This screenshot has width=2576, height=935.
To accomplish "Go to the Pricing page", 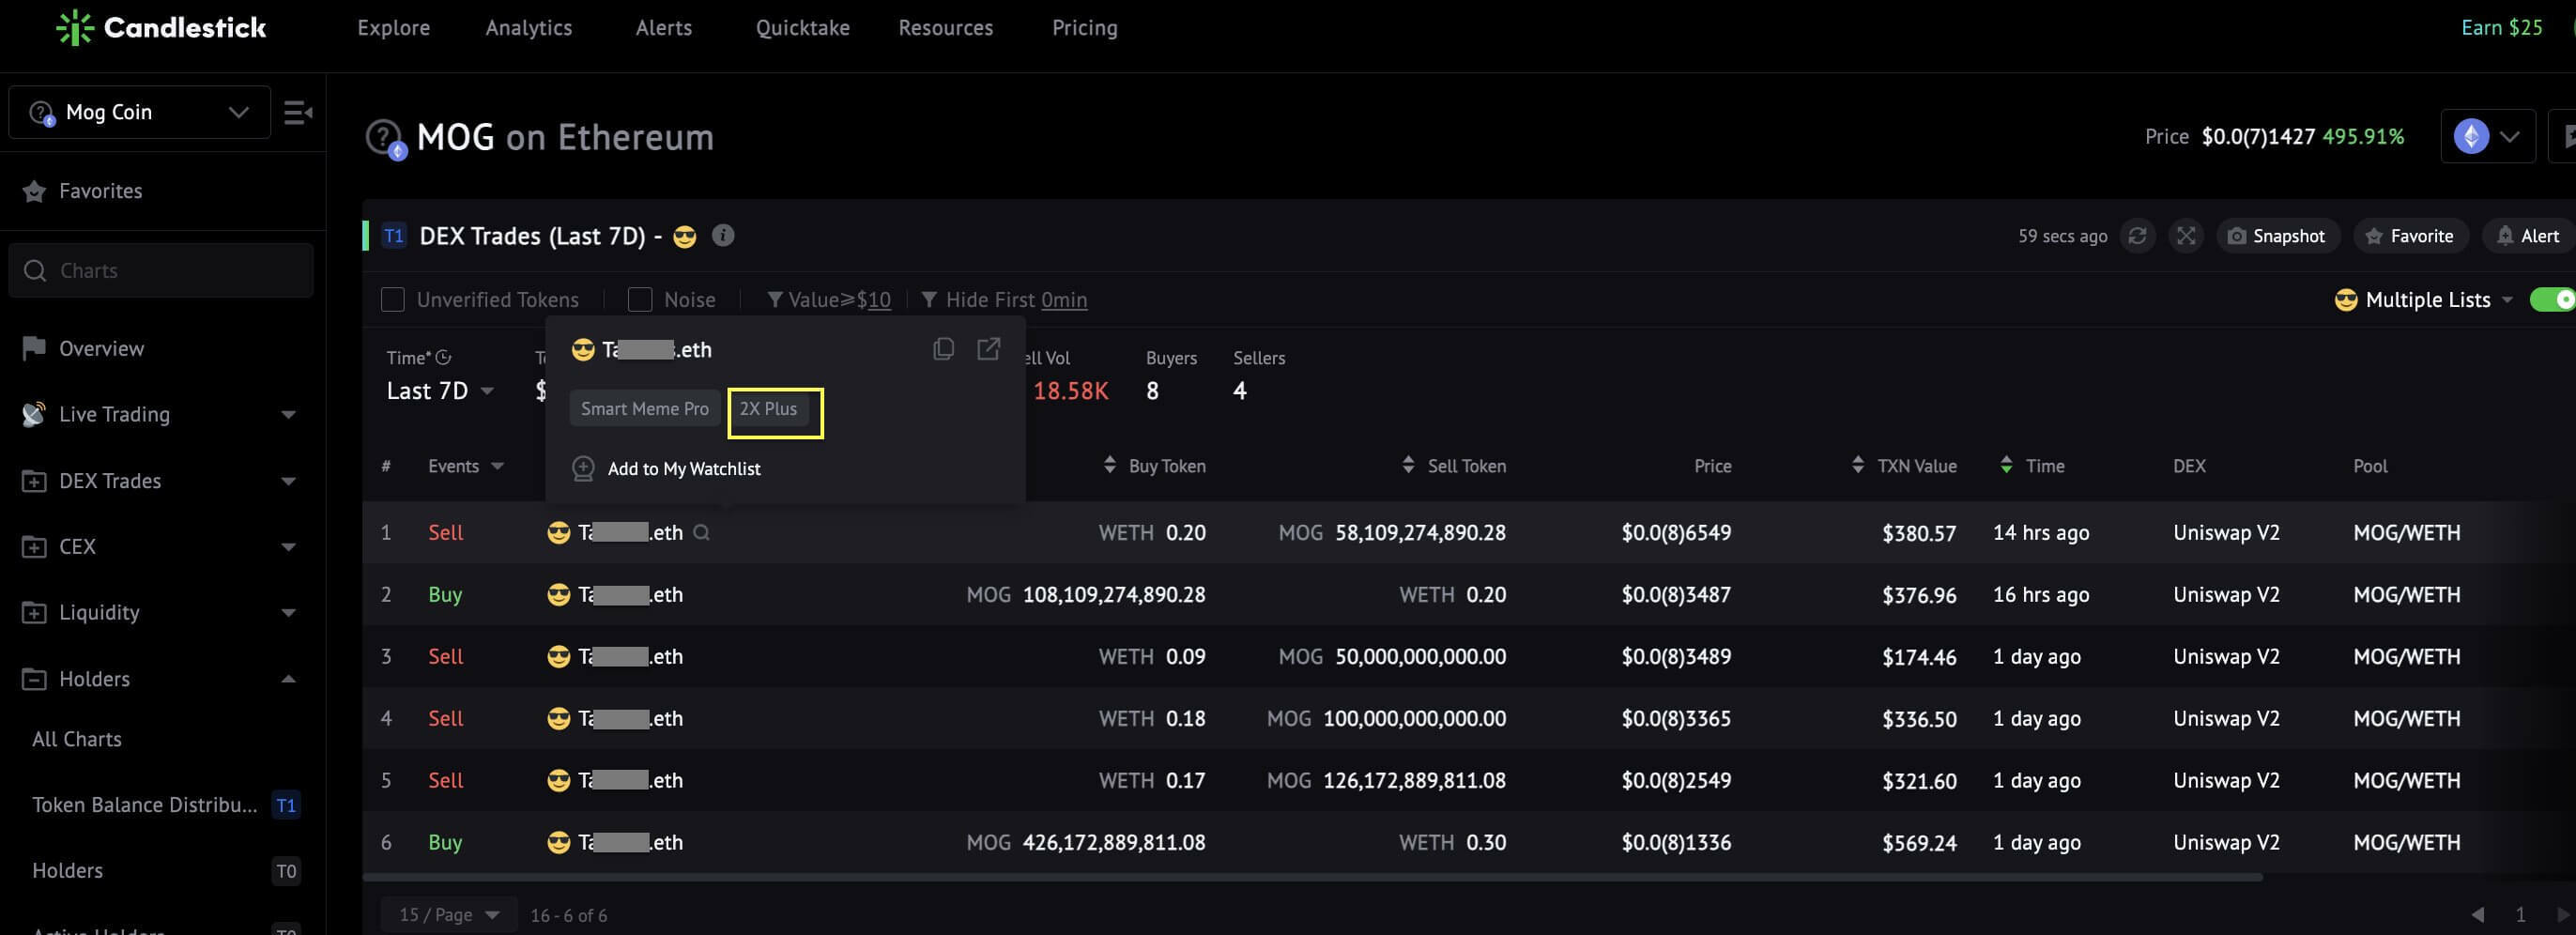I will tap(1084, 28).
